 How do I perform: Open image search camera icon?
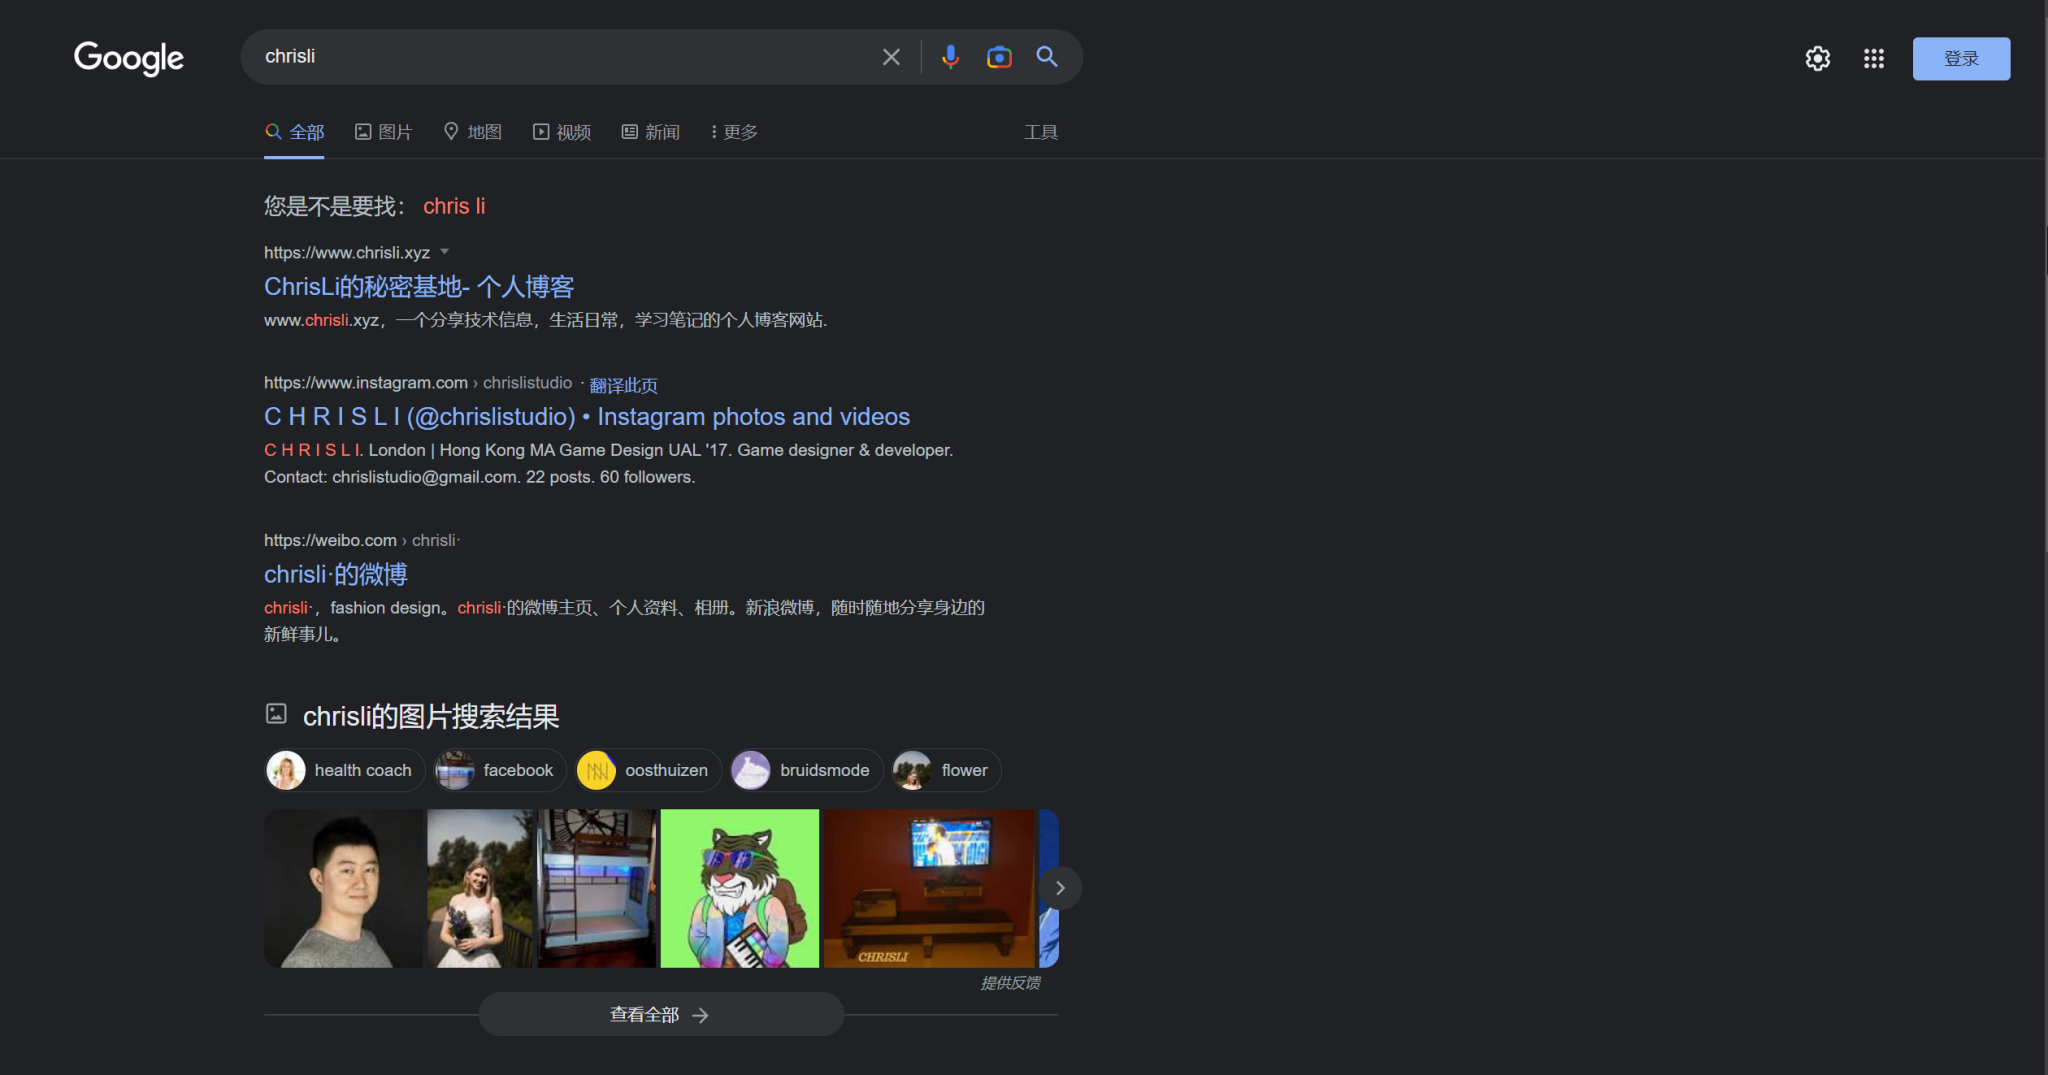click(x=999, y=57)
